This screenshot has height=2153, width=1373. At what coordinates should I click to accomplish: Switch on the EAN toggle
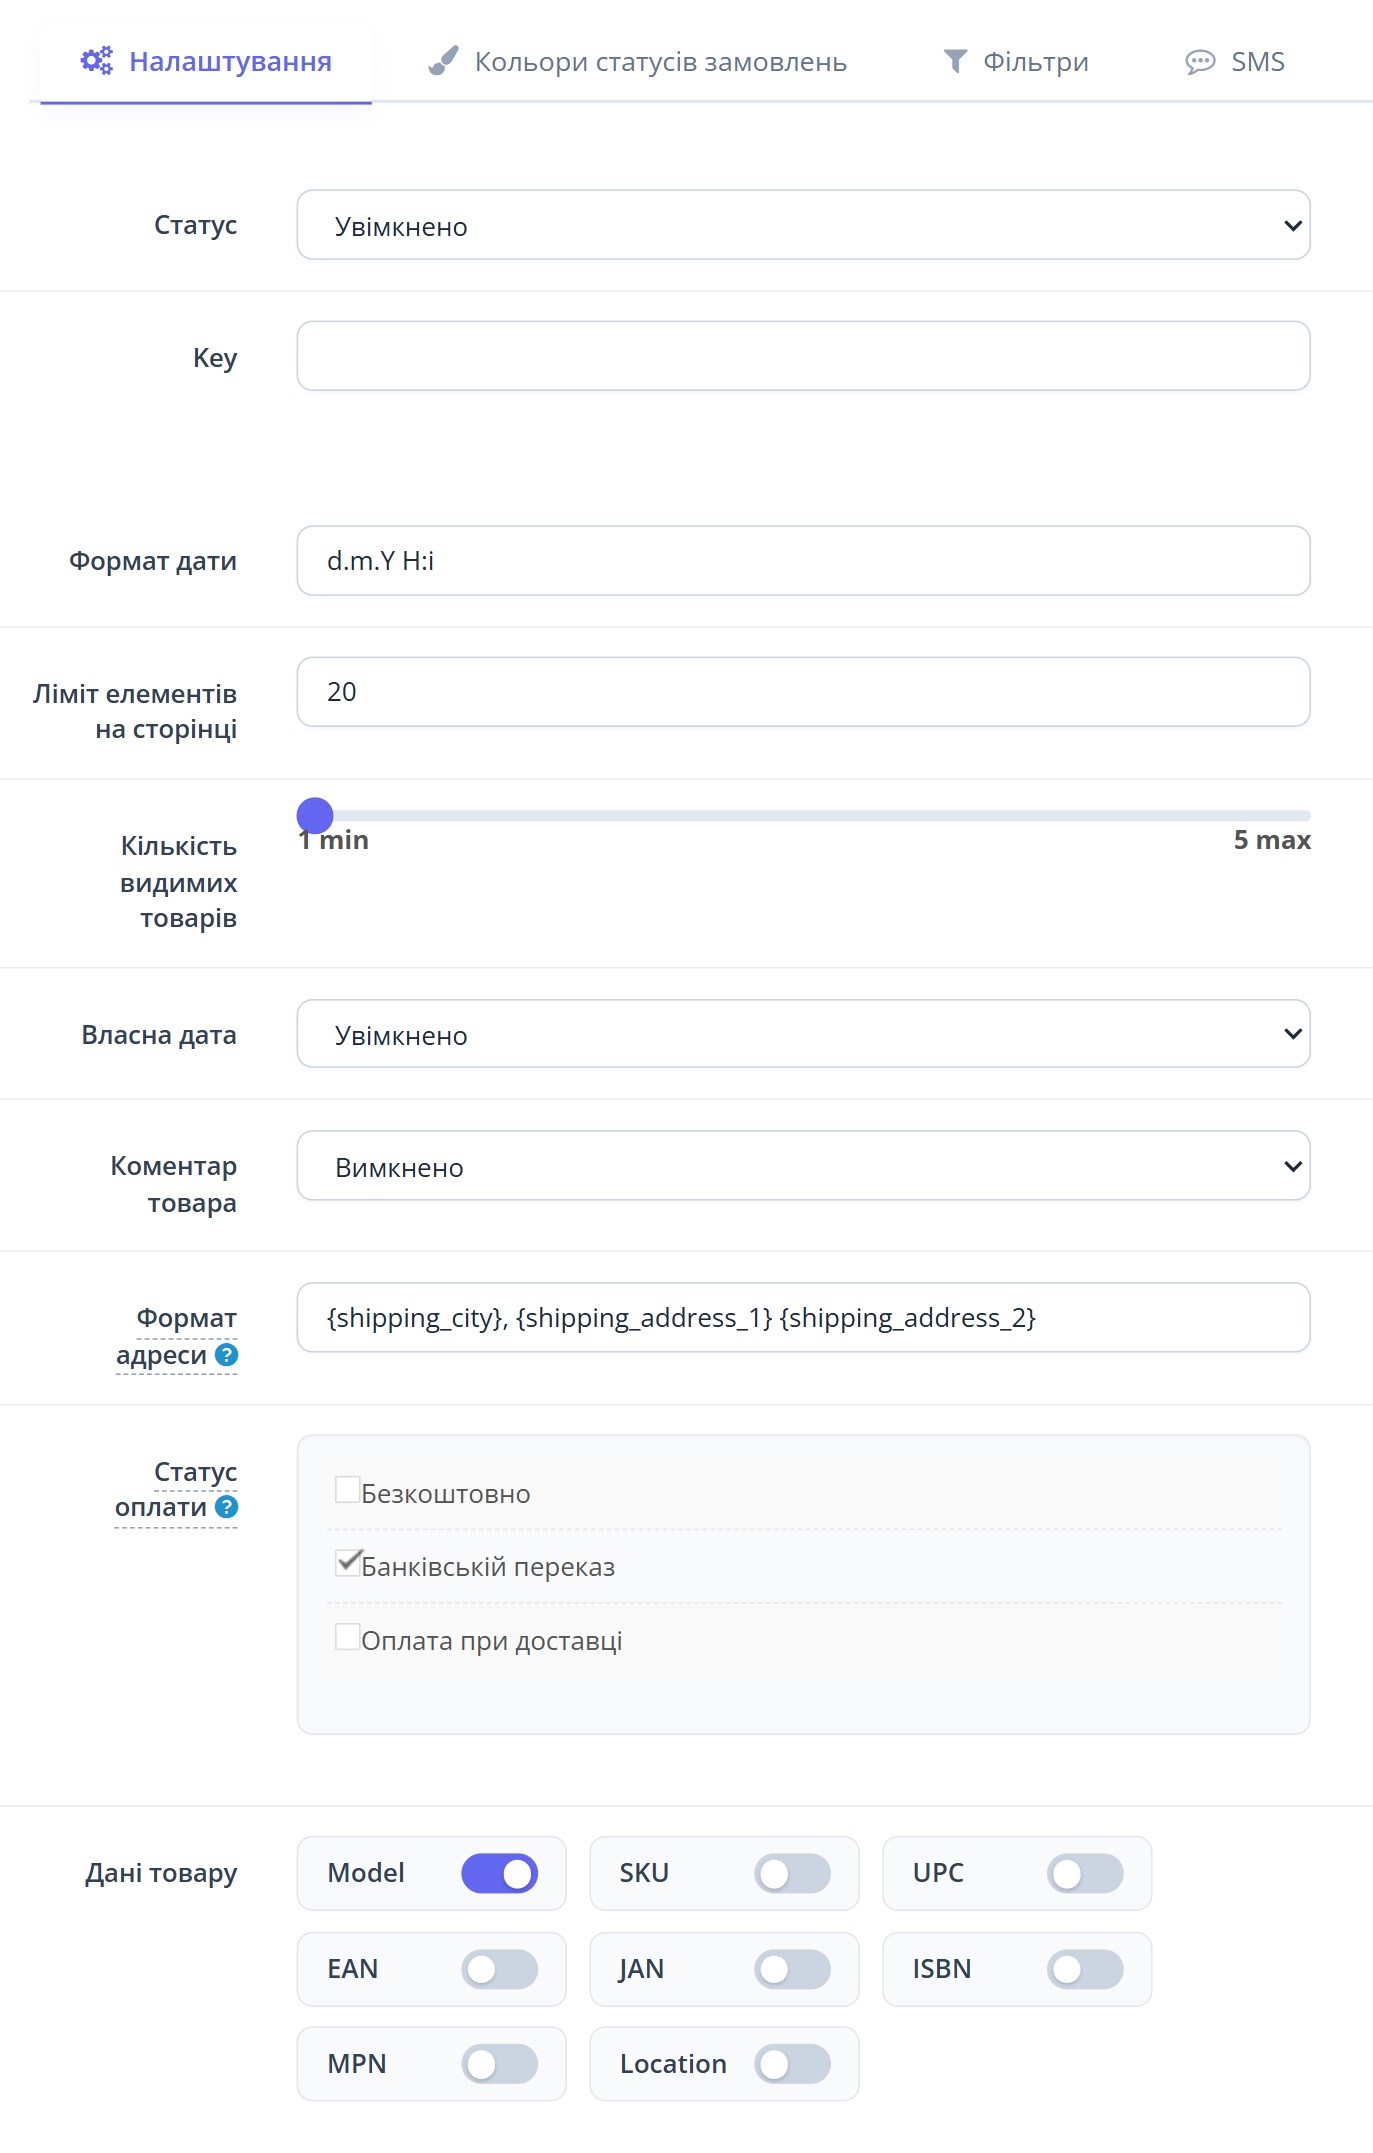coord(499,1970)
